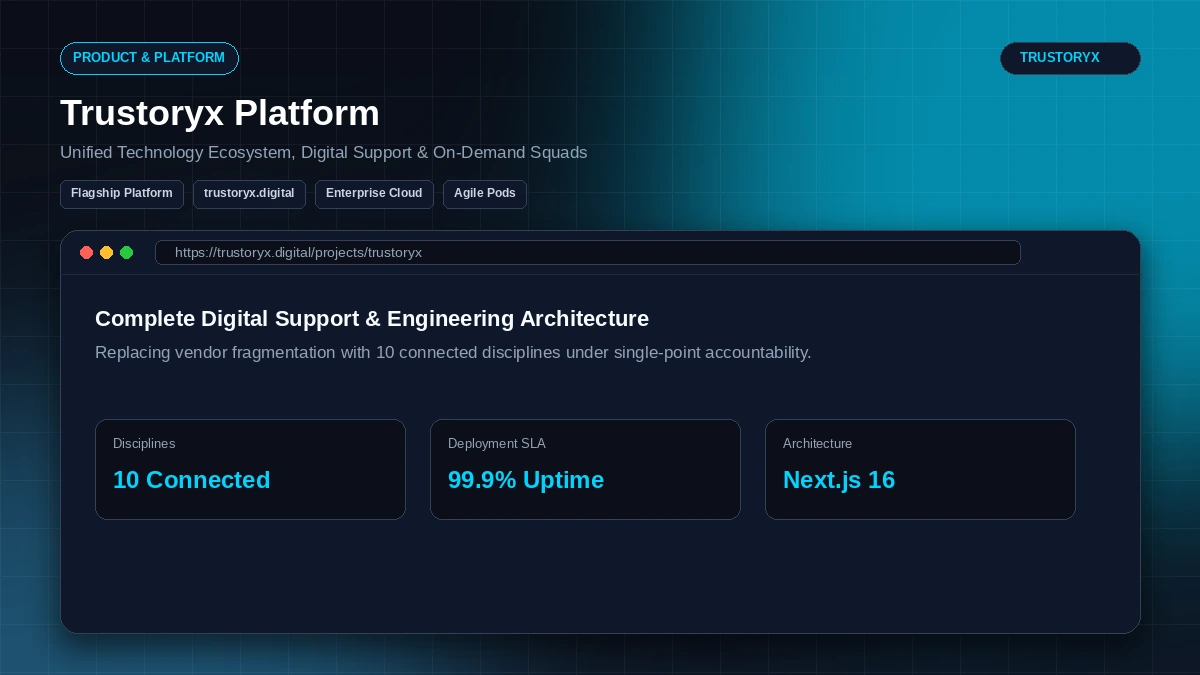Click the TRUSTORYX pill button
The width and height of the screenshot is (1200, 675).
[1070, 58]
